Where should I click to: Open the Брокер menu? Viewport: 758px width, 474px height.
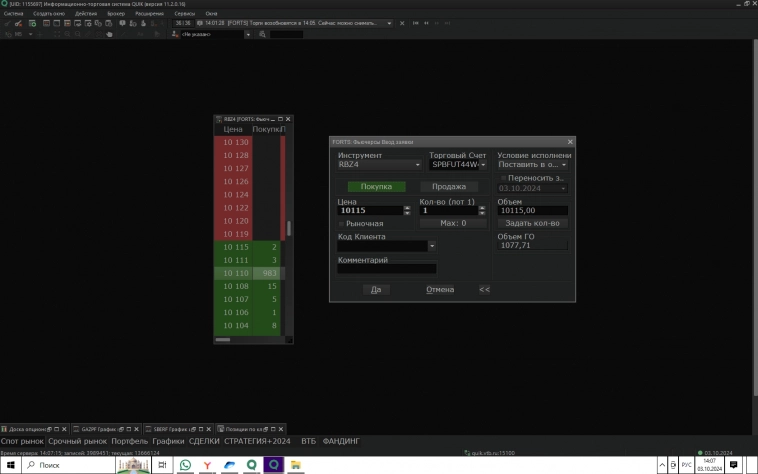[x=116, y=14]
